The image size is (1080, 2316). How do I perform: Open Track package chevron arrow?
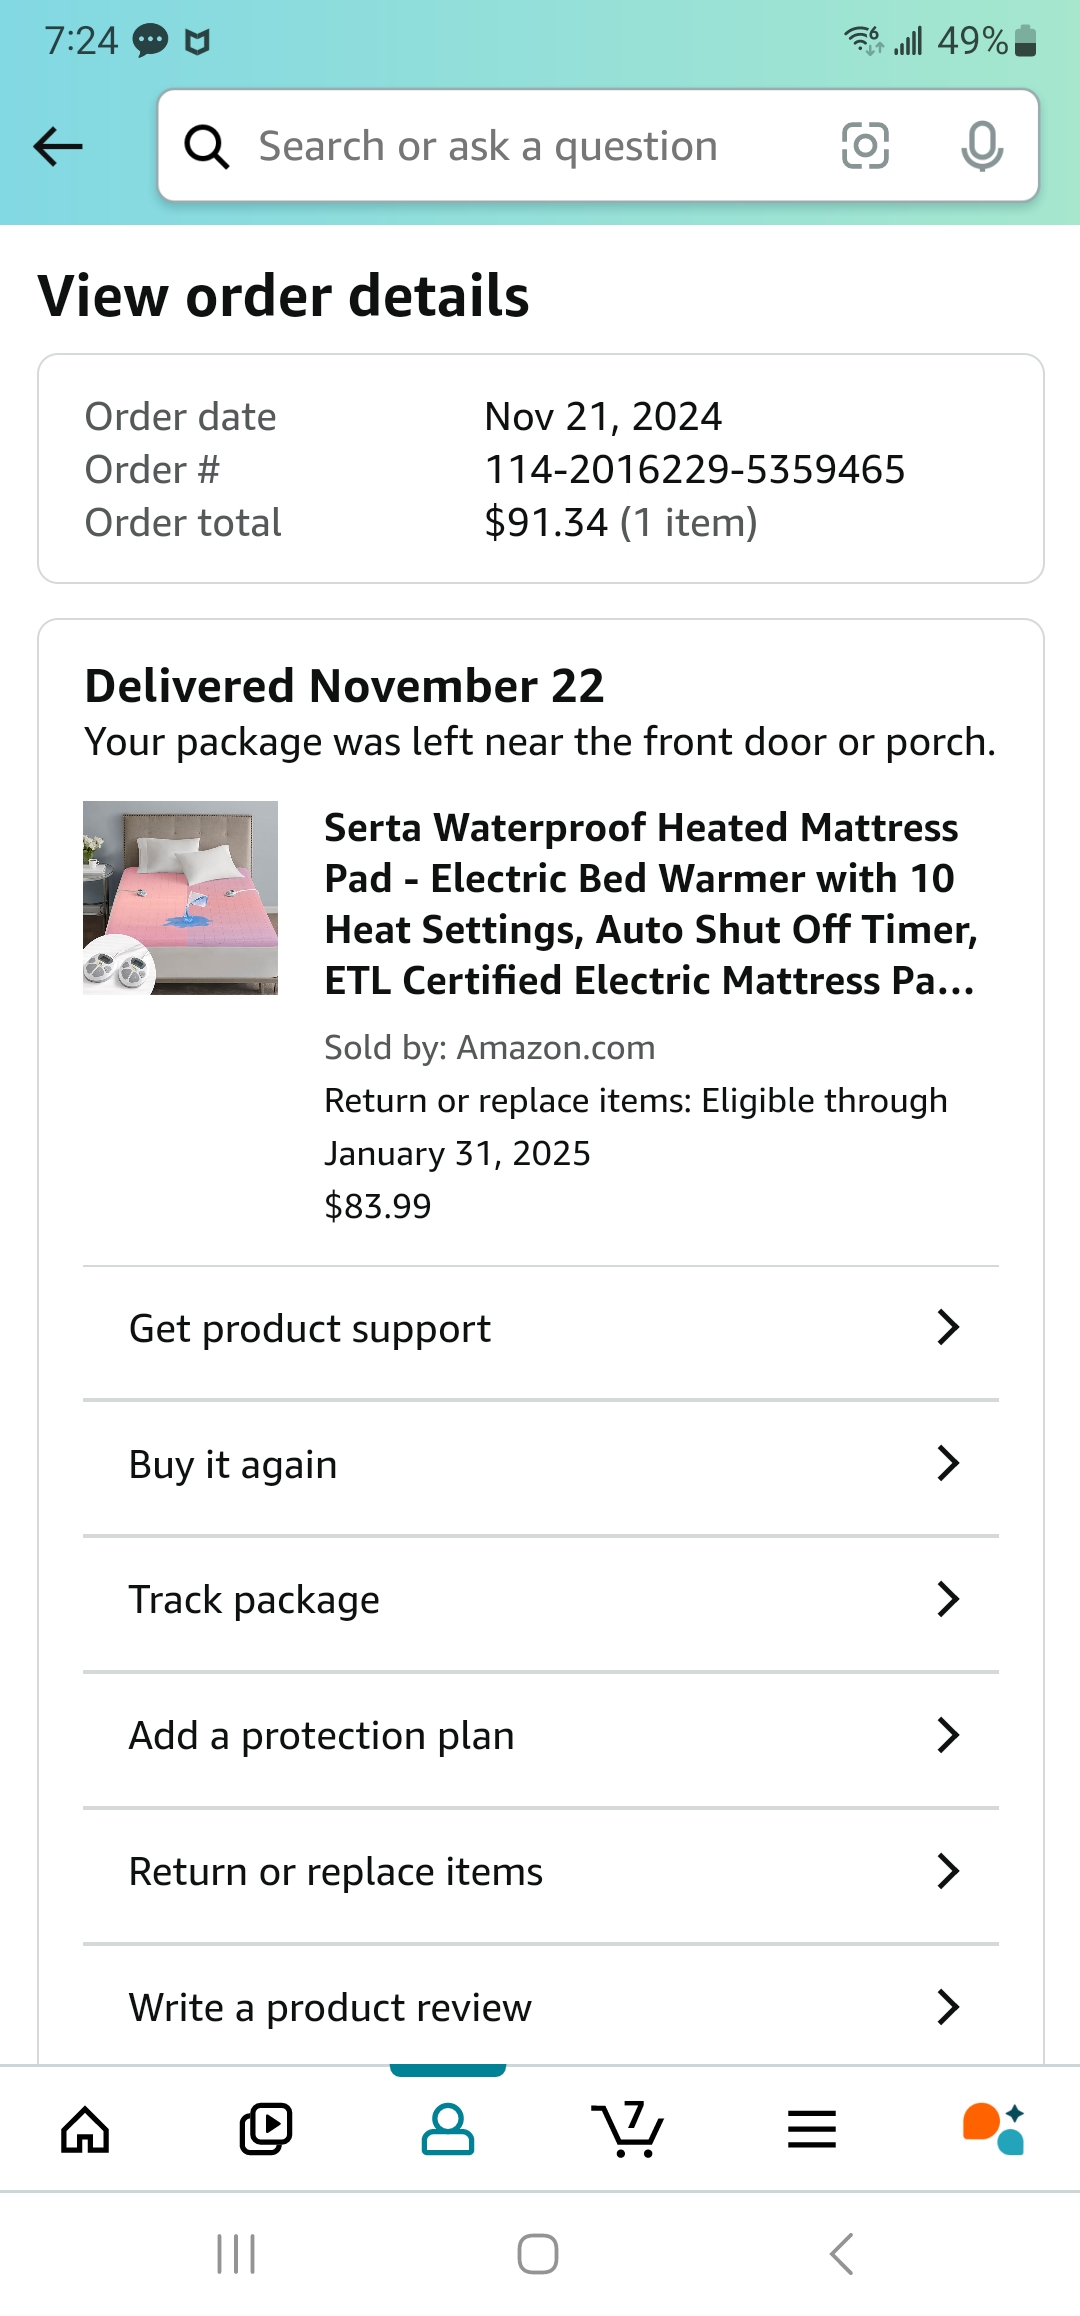click(948, 1599)
